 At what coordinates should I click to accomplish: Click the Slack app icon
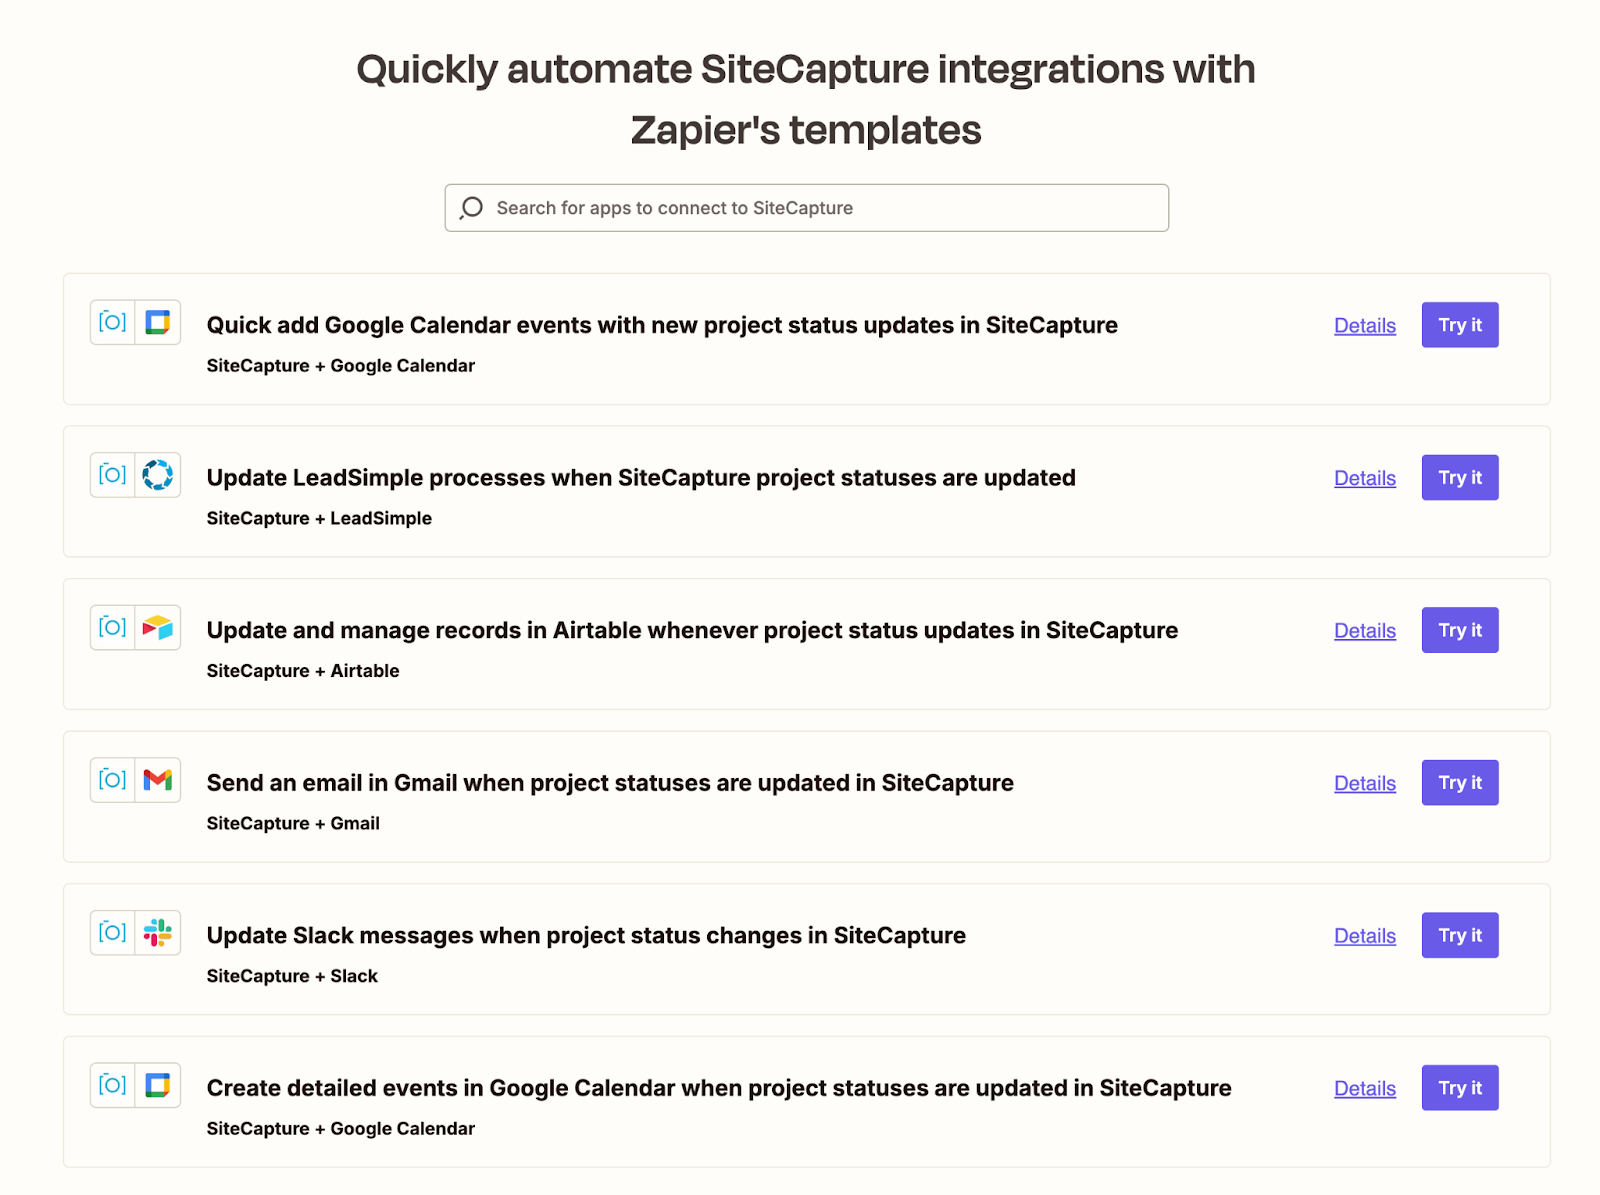pos(158,933)
